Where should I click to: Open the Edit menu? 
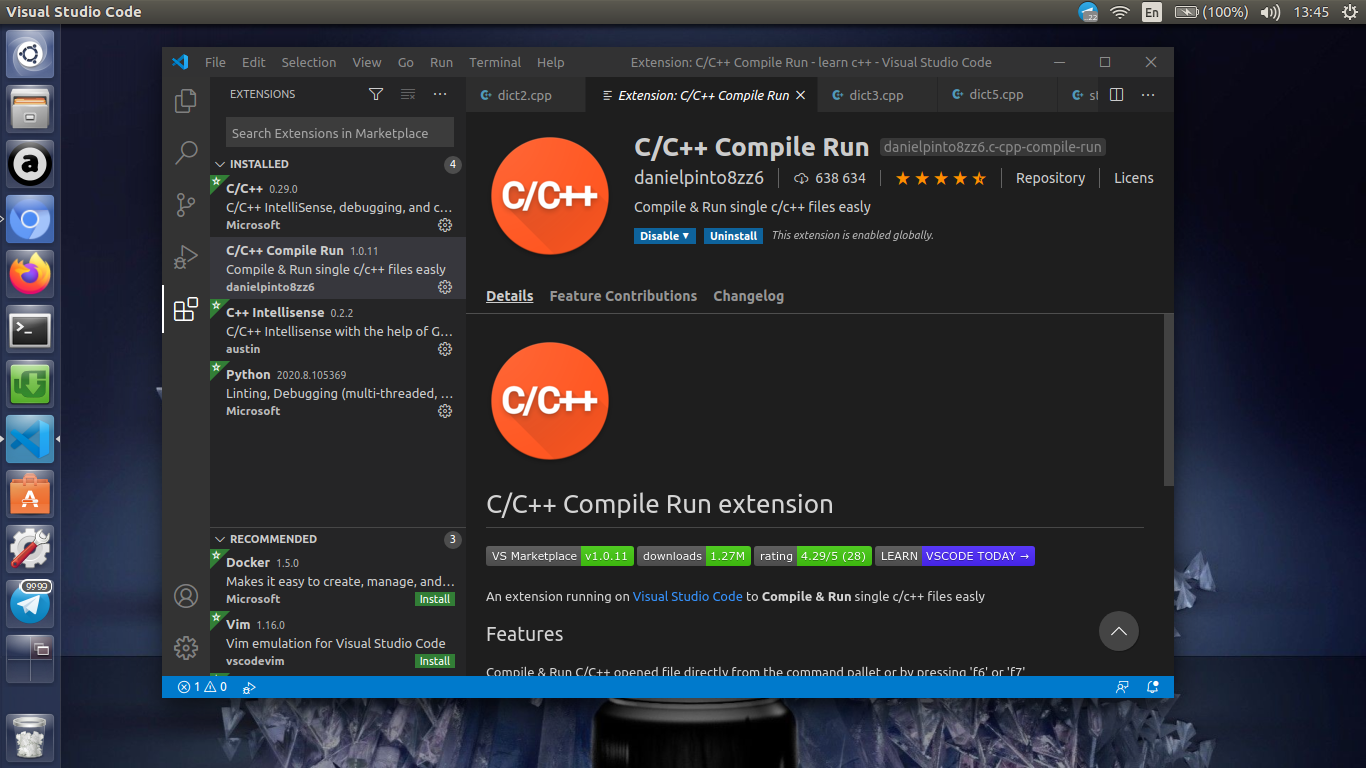click(x=254, y=62)
